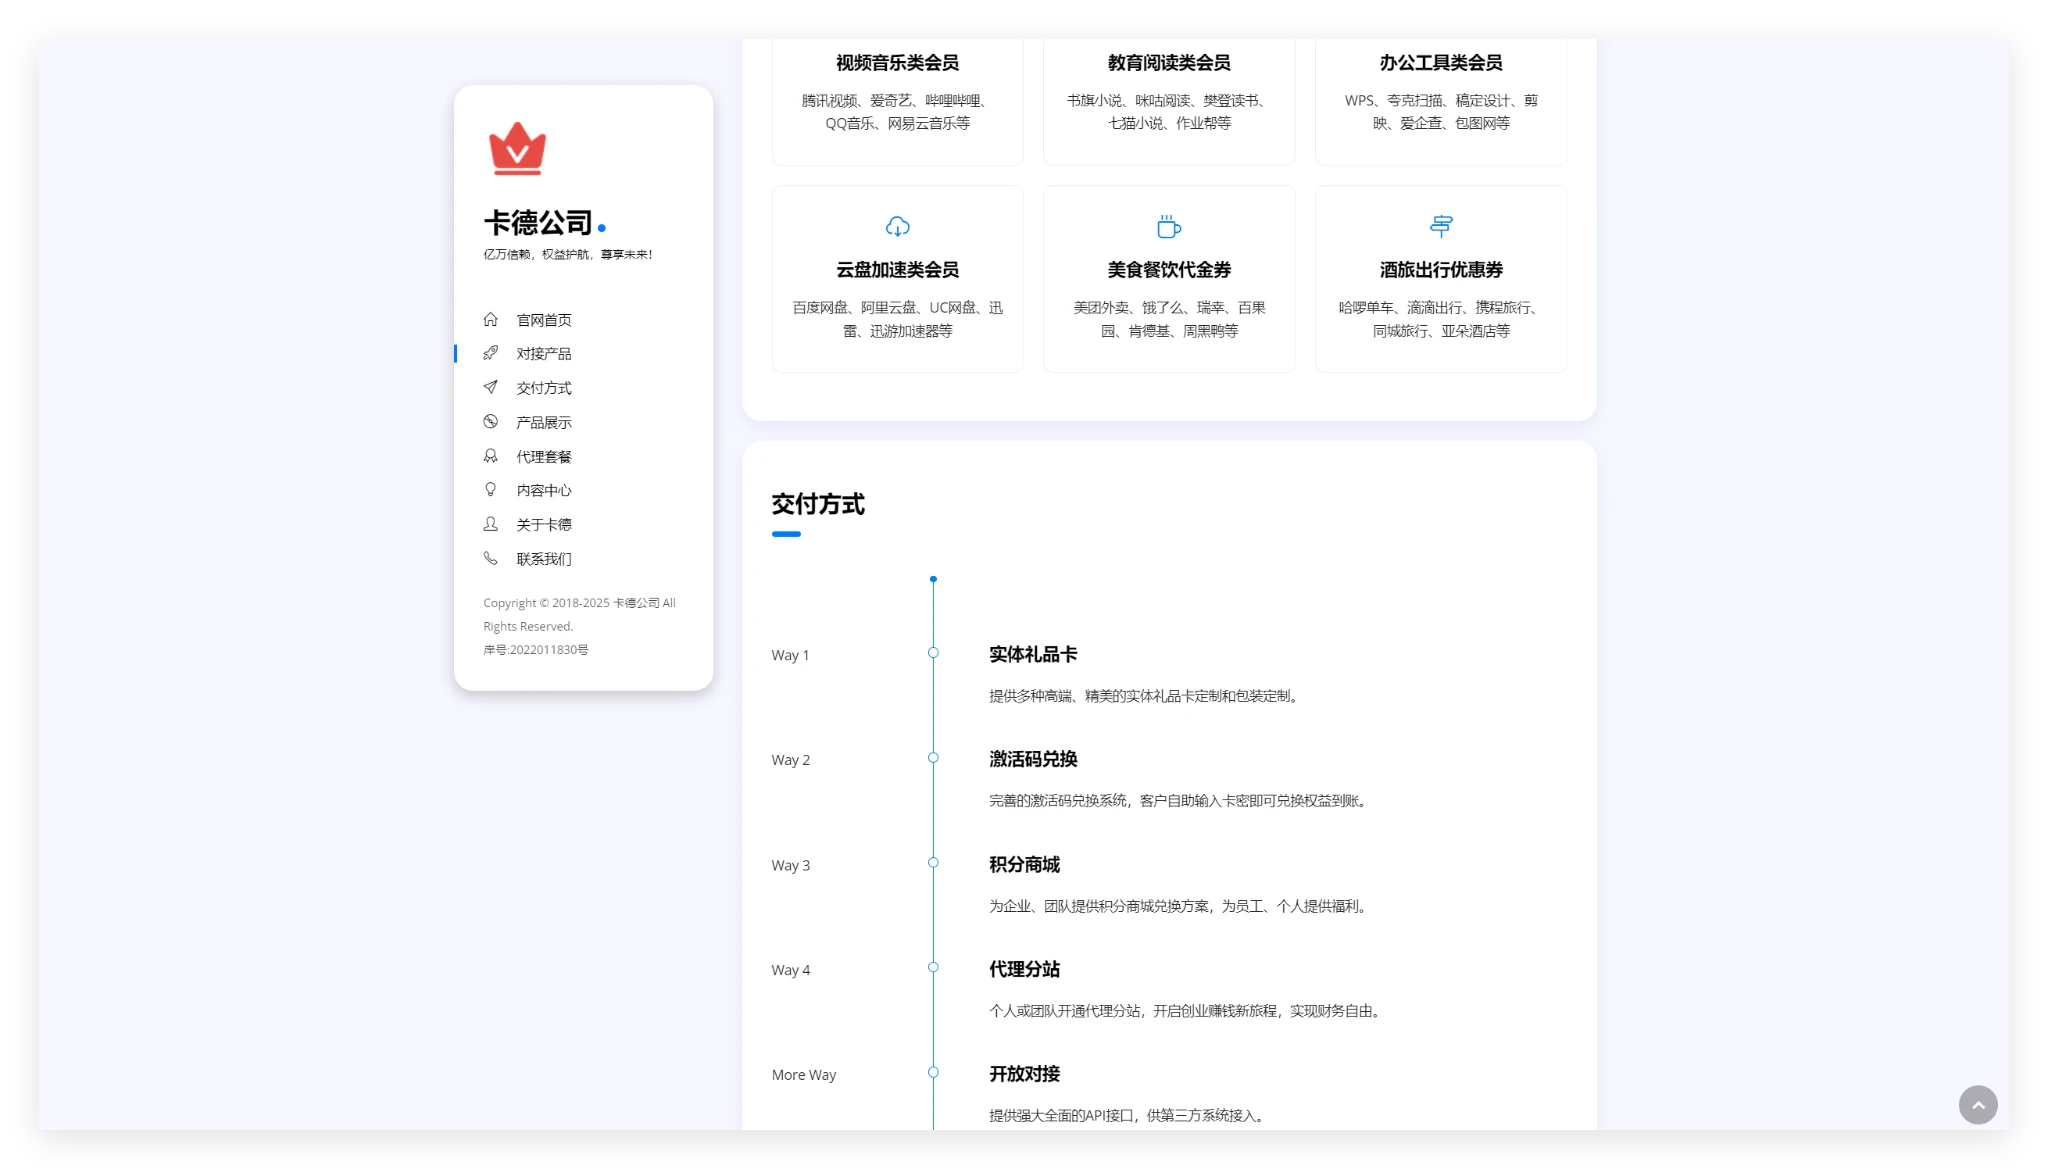The image size is (2048, 1169).
Task: Click the 激活码兑换 heading
Action: 1033,759
